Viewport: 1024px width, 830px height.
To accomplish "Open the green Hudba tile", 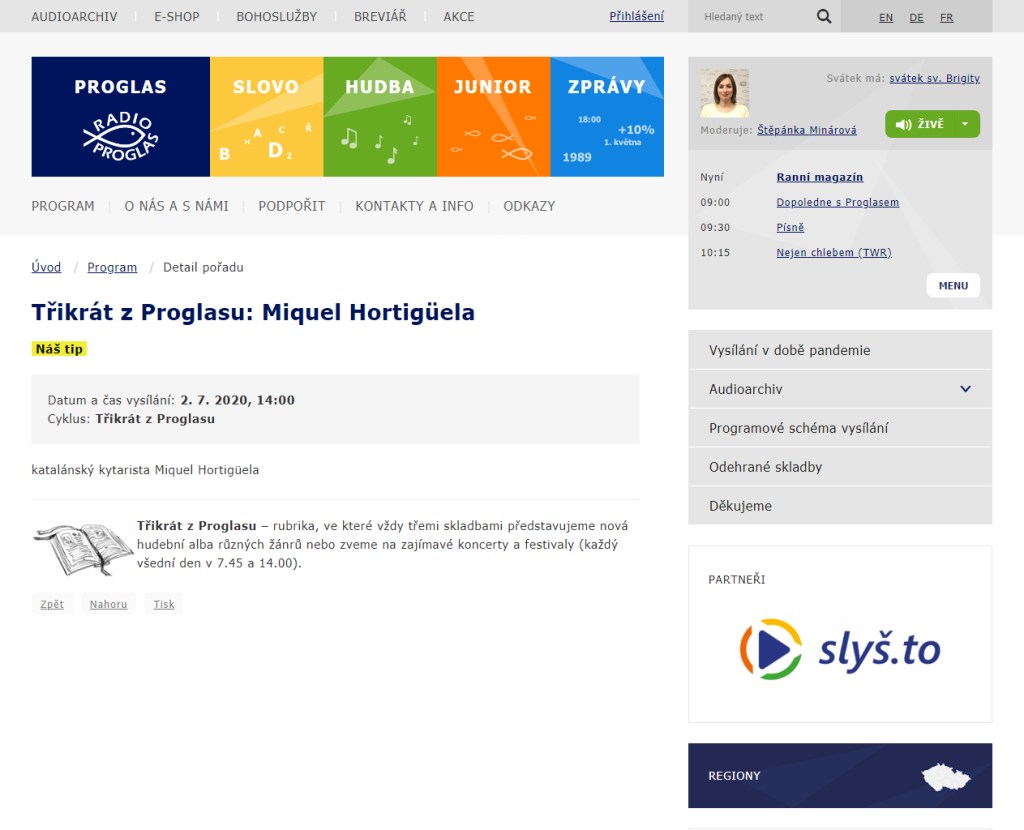I will (x=380, y=117).
